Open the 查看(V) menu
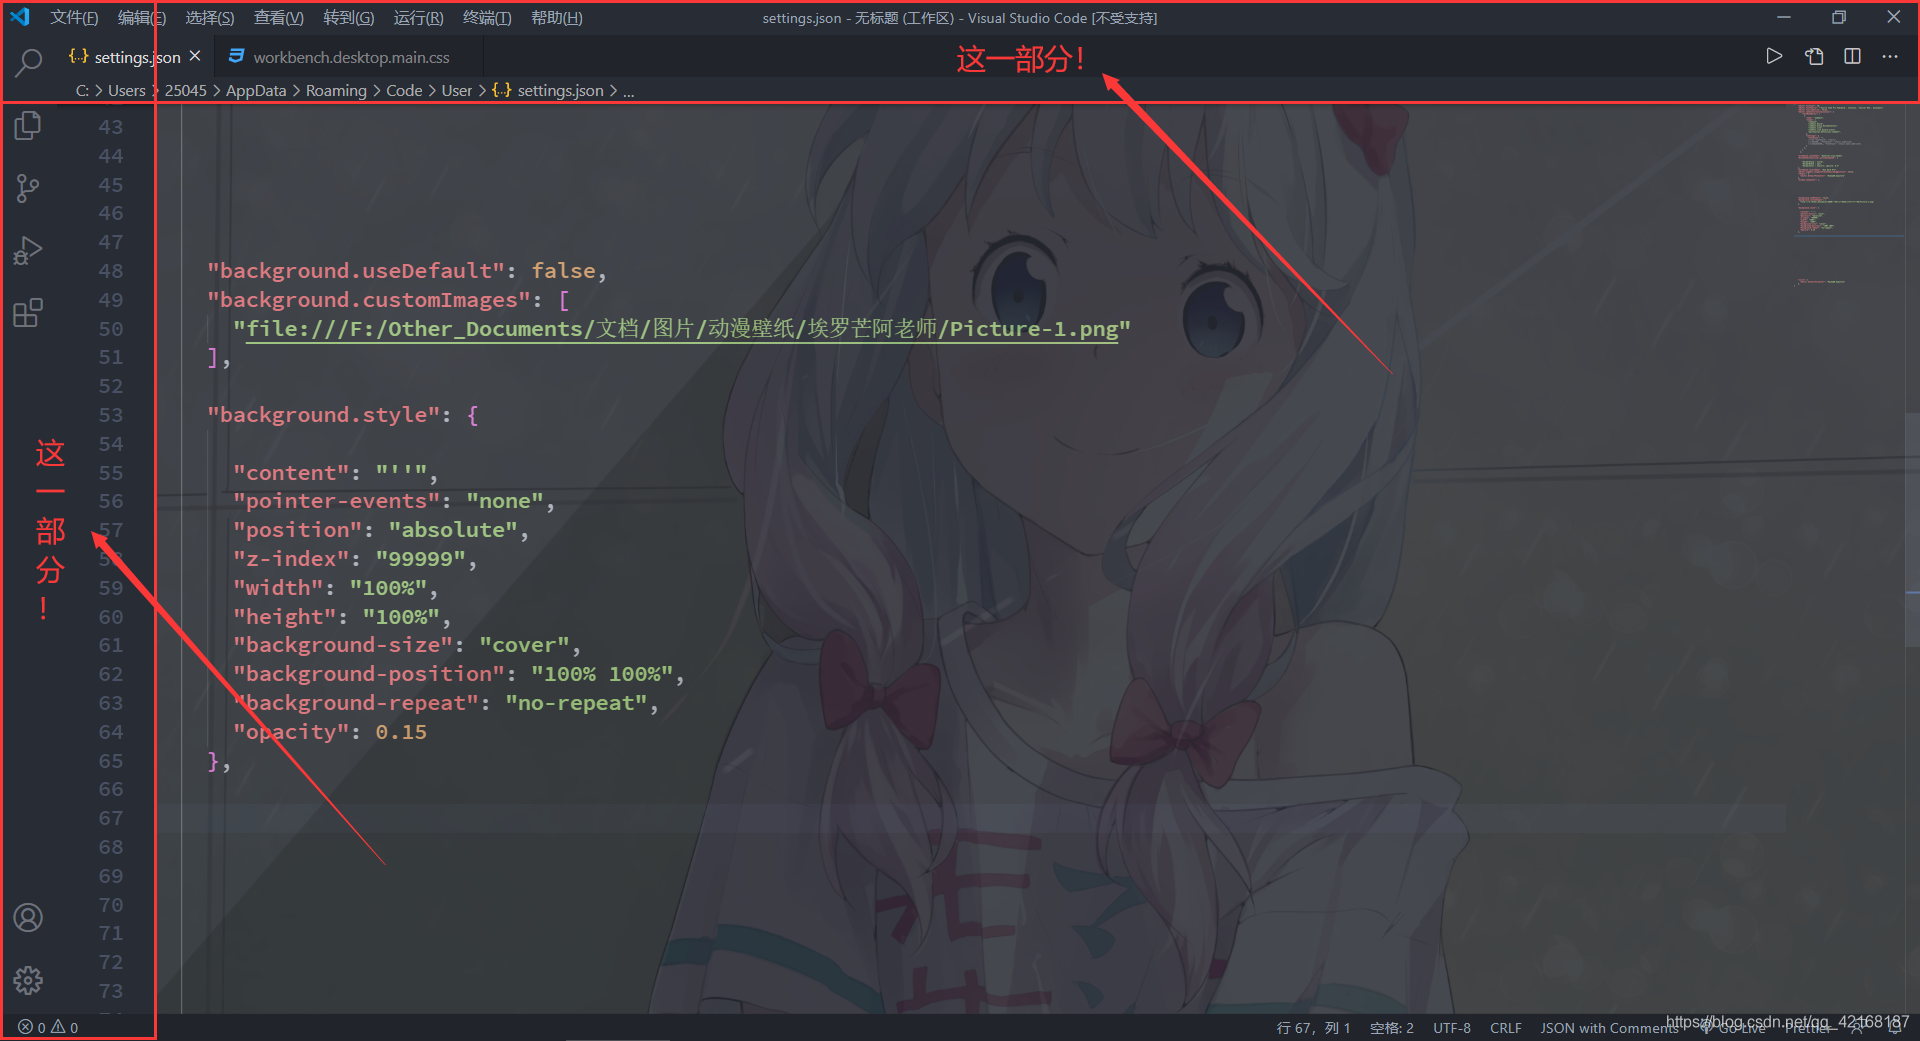 (x=279, y=18)
